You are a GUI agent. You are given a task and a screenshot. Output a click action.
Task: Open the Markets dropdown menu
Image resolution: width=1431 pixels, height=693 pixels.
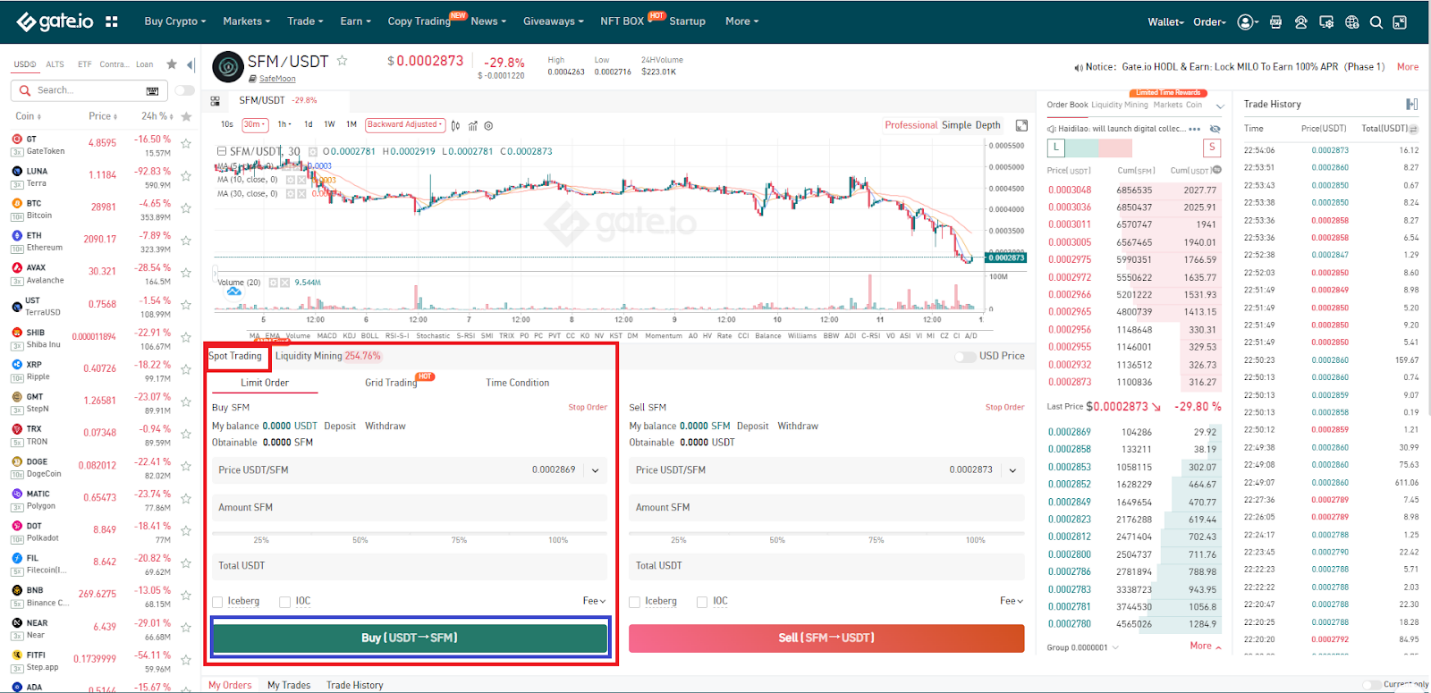coord(245,21)
